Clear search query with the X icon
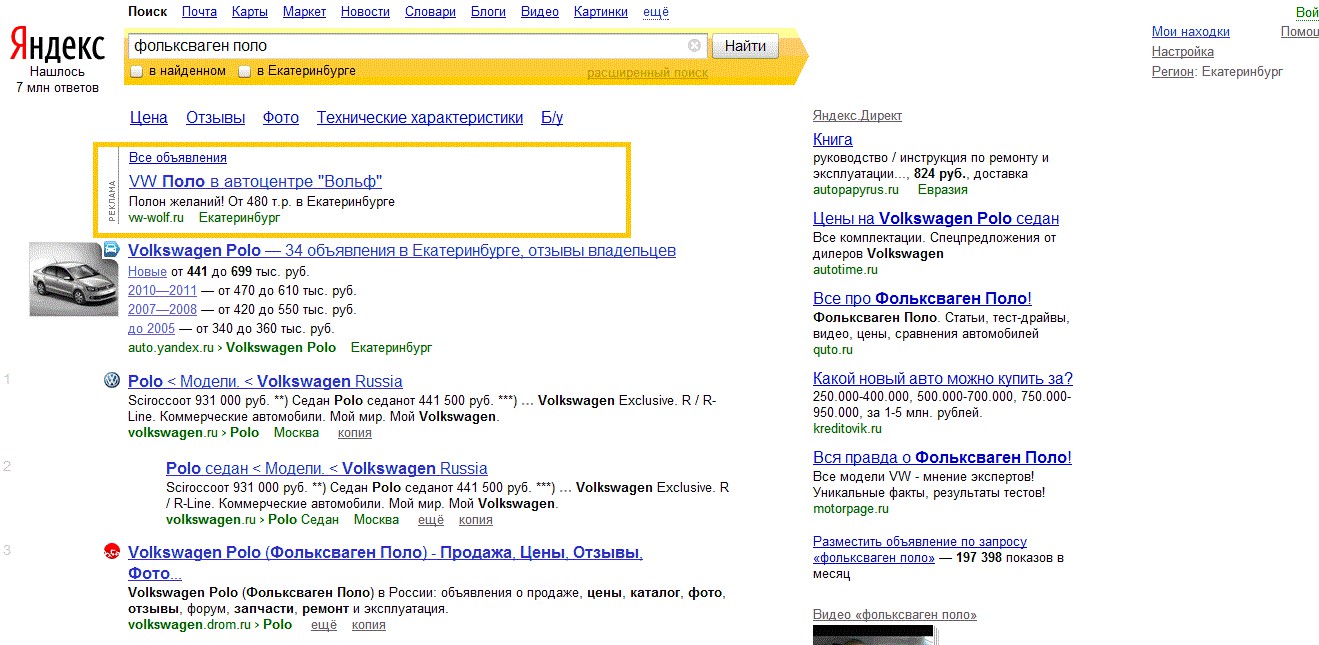The image size is (1319, 645). click(x=695, y=46)
